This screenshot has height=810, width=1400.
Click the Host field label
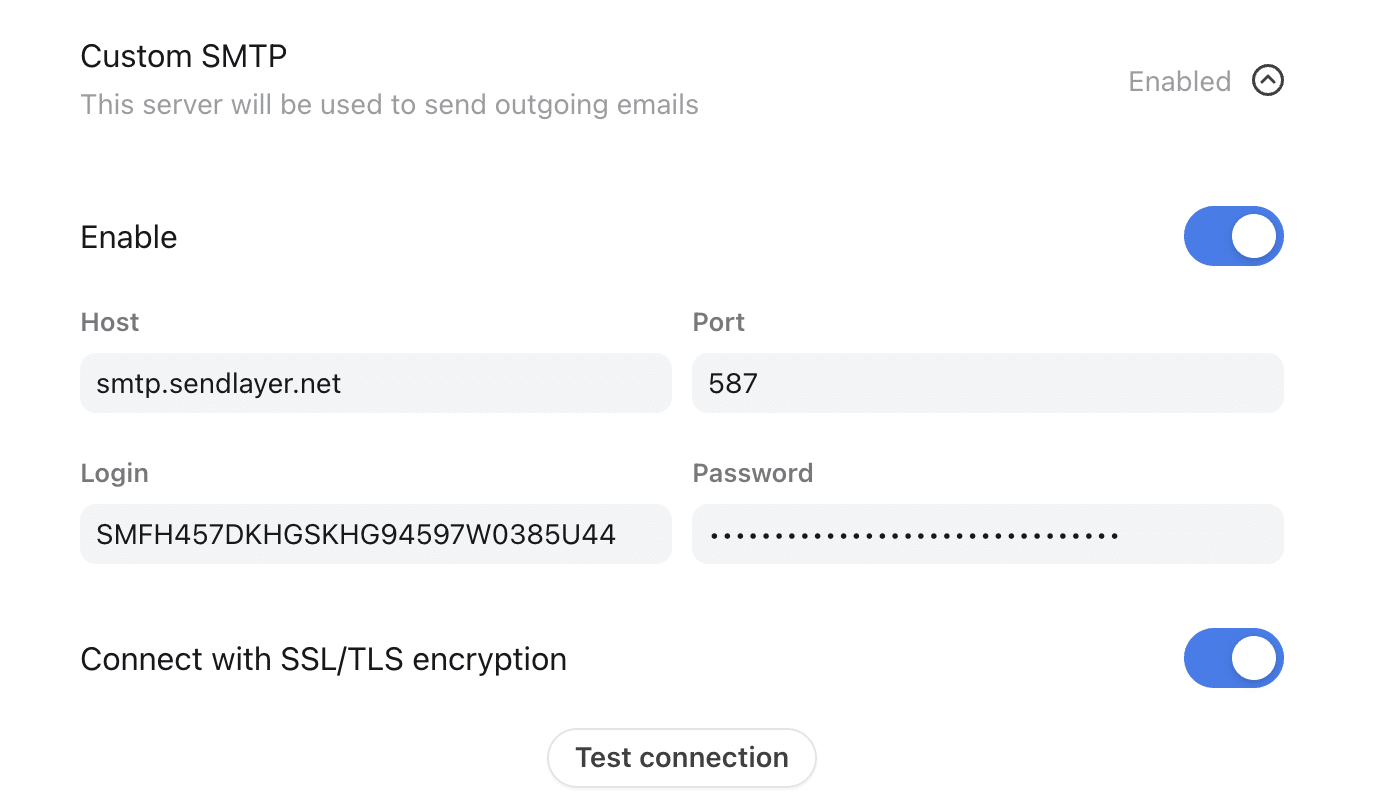[x=109, y=322]
